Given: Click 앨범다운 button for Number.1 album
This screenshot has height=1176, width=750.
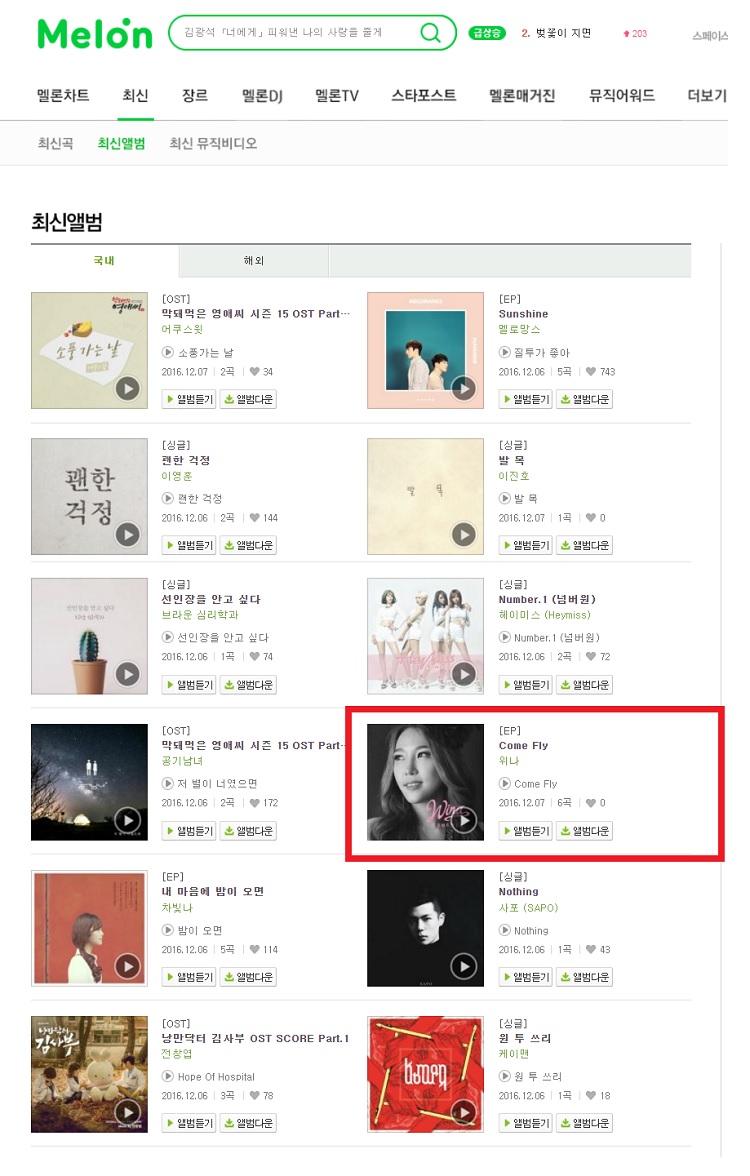Looking at the screenshot, I should coord(585,685).
